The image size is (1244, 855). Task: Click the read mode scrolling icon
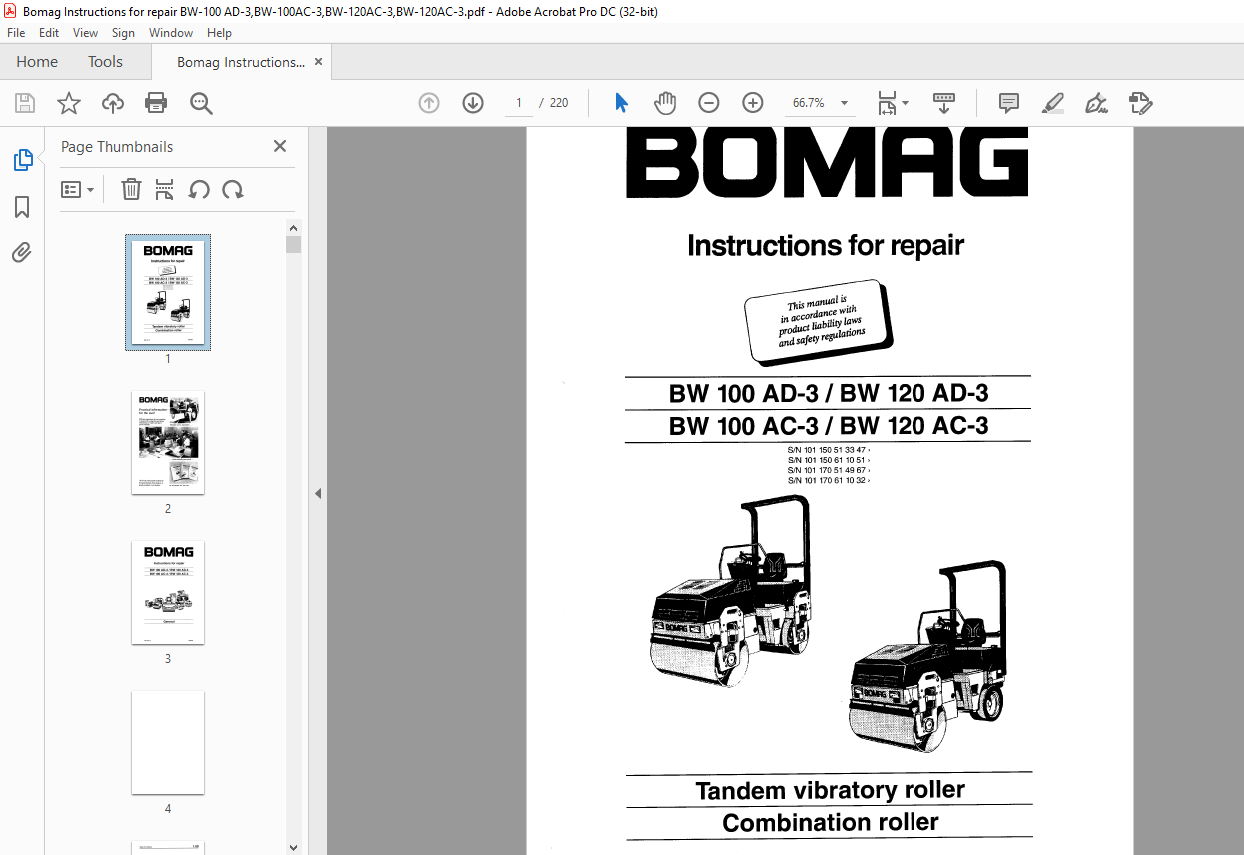pos(944,103)
